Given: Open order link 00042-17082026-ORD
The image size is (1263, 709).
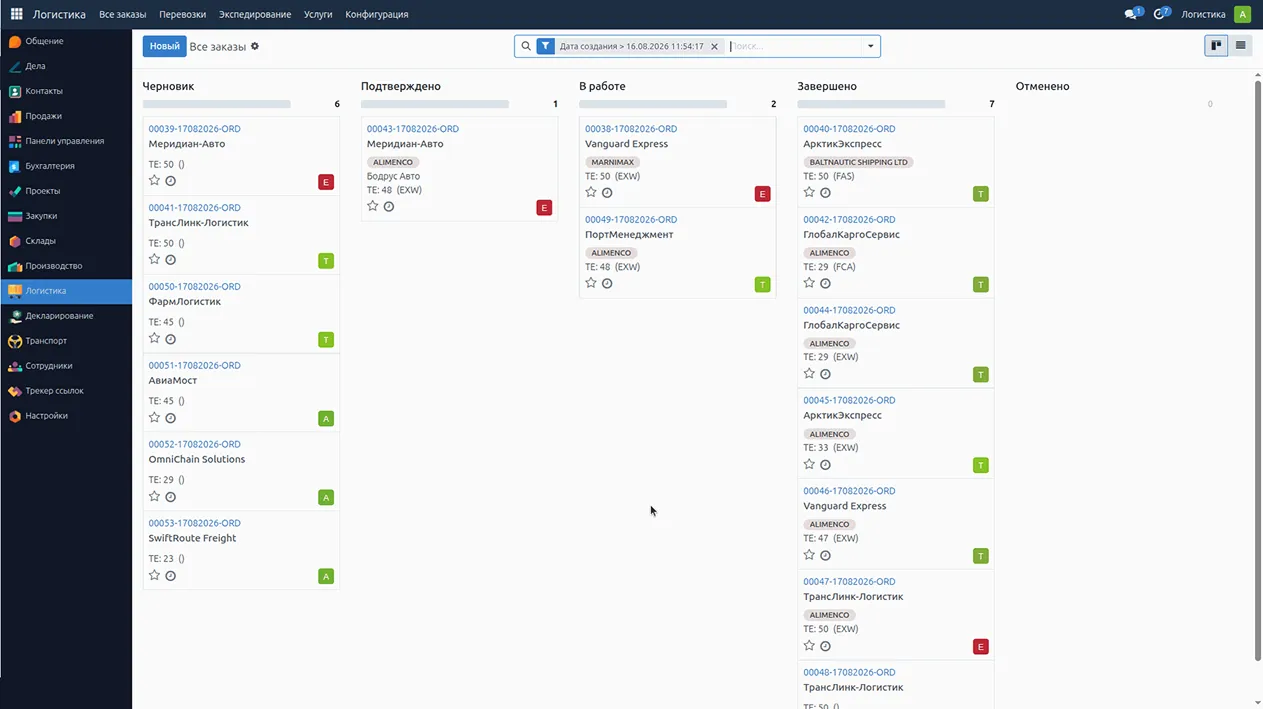Looking at the screenshot, I should pyautogui.click(x=849, y=220).
